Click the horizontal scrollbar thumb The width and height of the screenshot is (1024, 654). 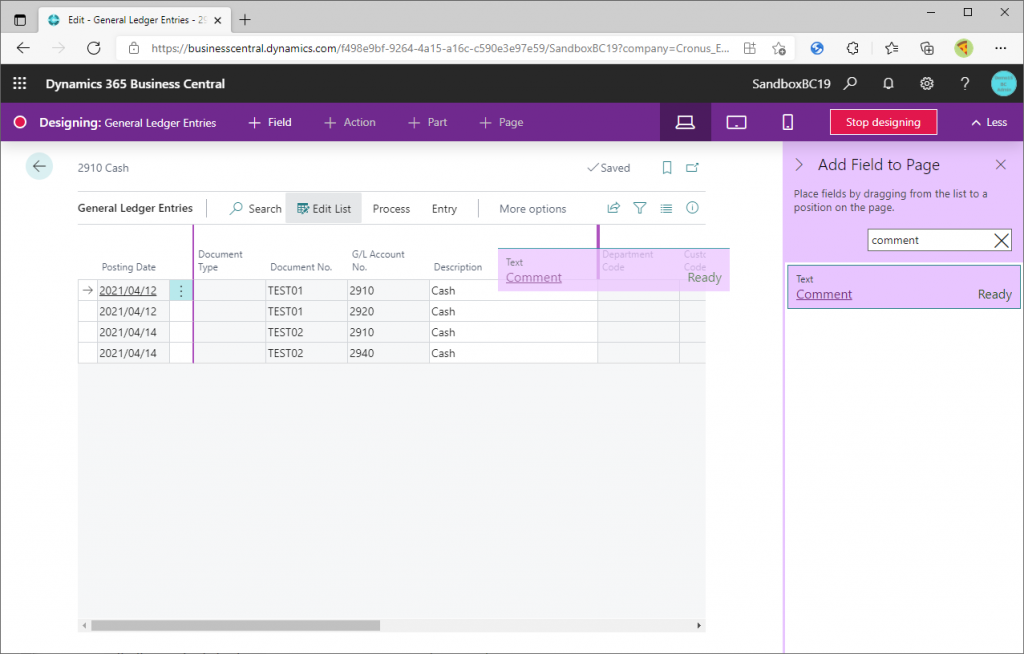pos(236,626)
